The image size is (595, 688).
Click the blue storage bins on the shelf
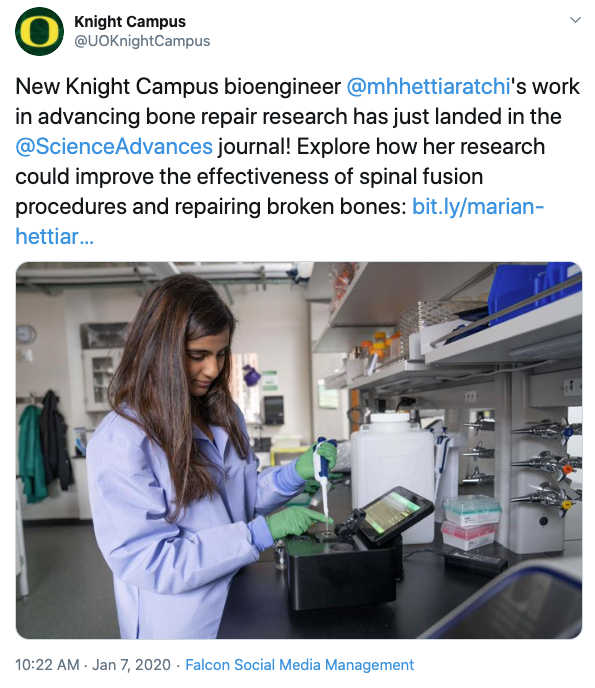tap(533, 291)
